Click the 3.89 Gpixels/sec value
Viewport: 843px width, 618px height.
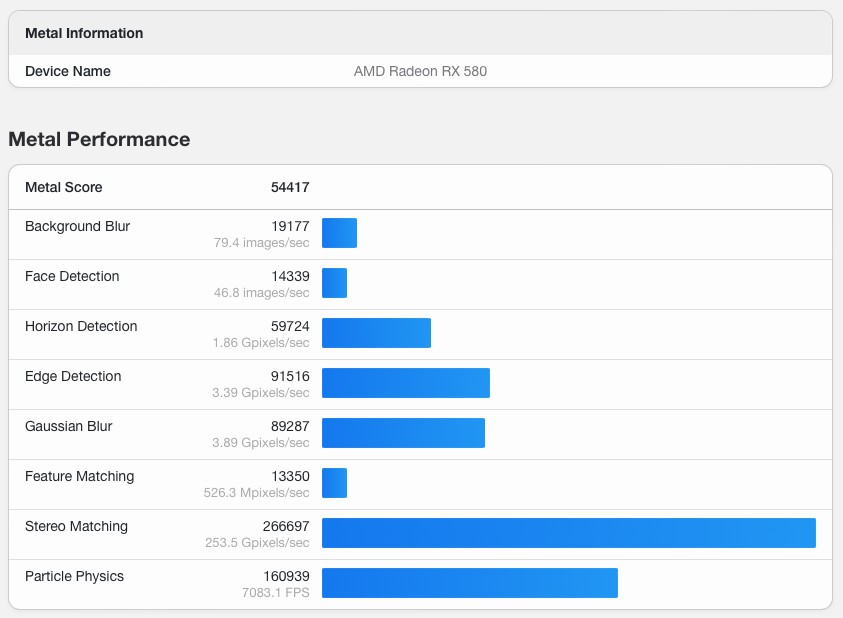point(261,443)
